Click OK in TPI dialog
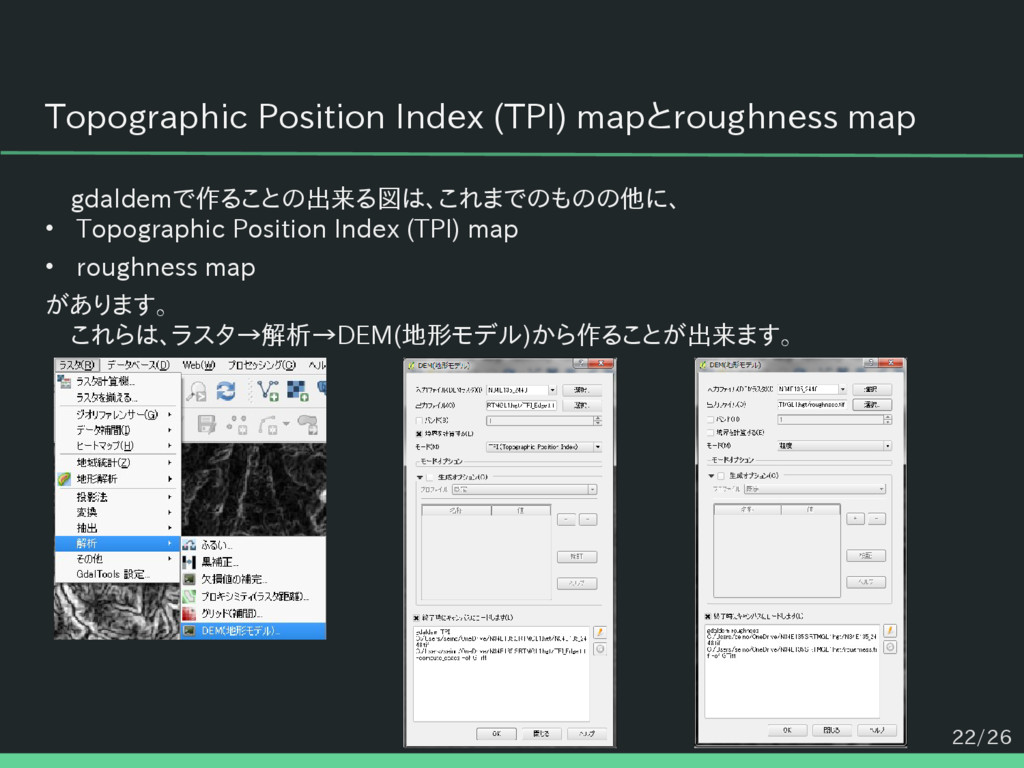Screen dimensions: 1024x768 tap(496, 733)
